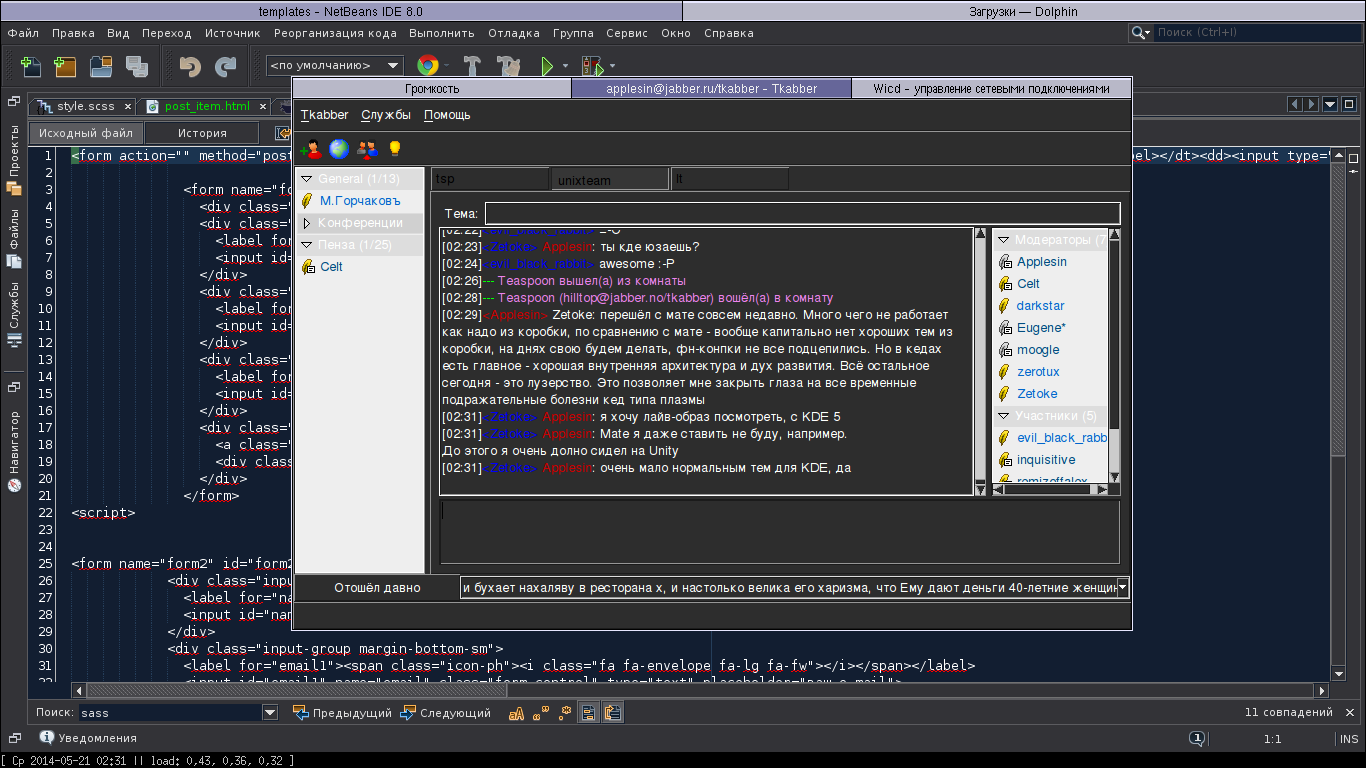Click the join conference people icon in Tkabber

[367, 149]
